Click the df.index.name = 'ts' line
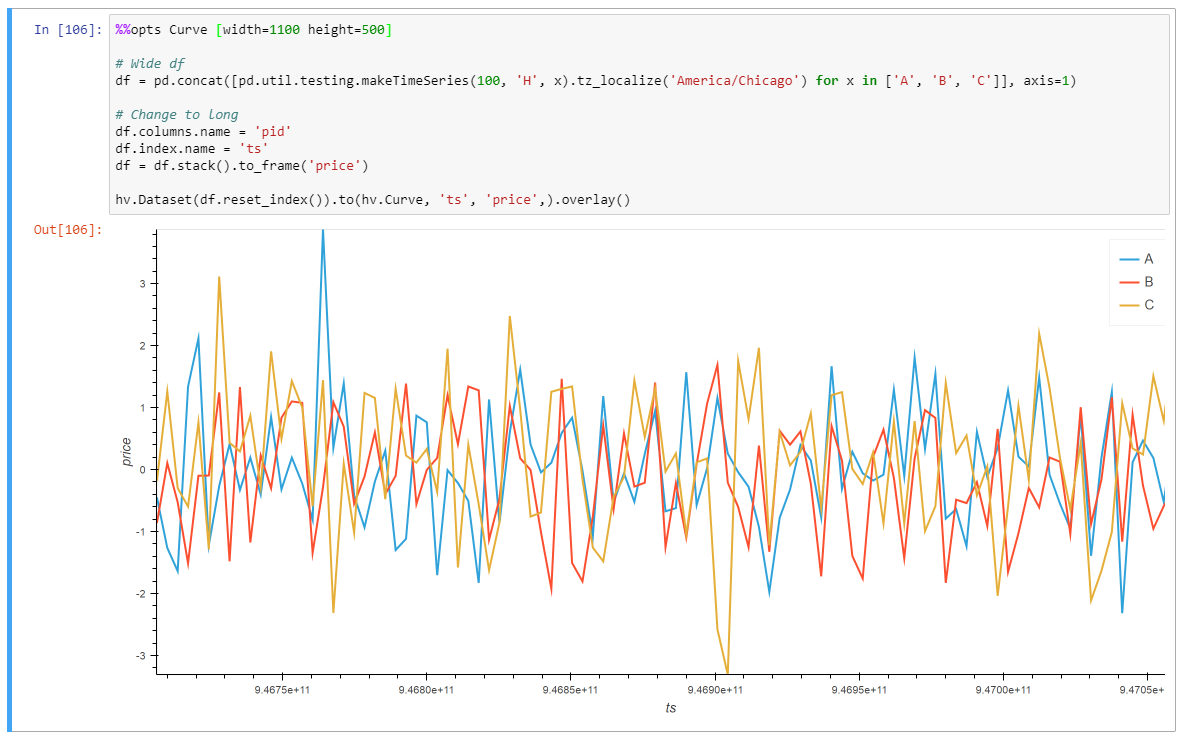The image size is (1186, 738). click(x=191, y=149)
